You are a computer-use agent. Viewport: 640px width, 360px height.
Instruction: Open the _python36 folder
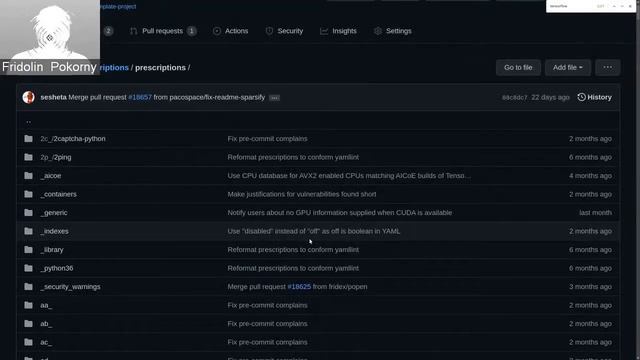pos(57,268)
